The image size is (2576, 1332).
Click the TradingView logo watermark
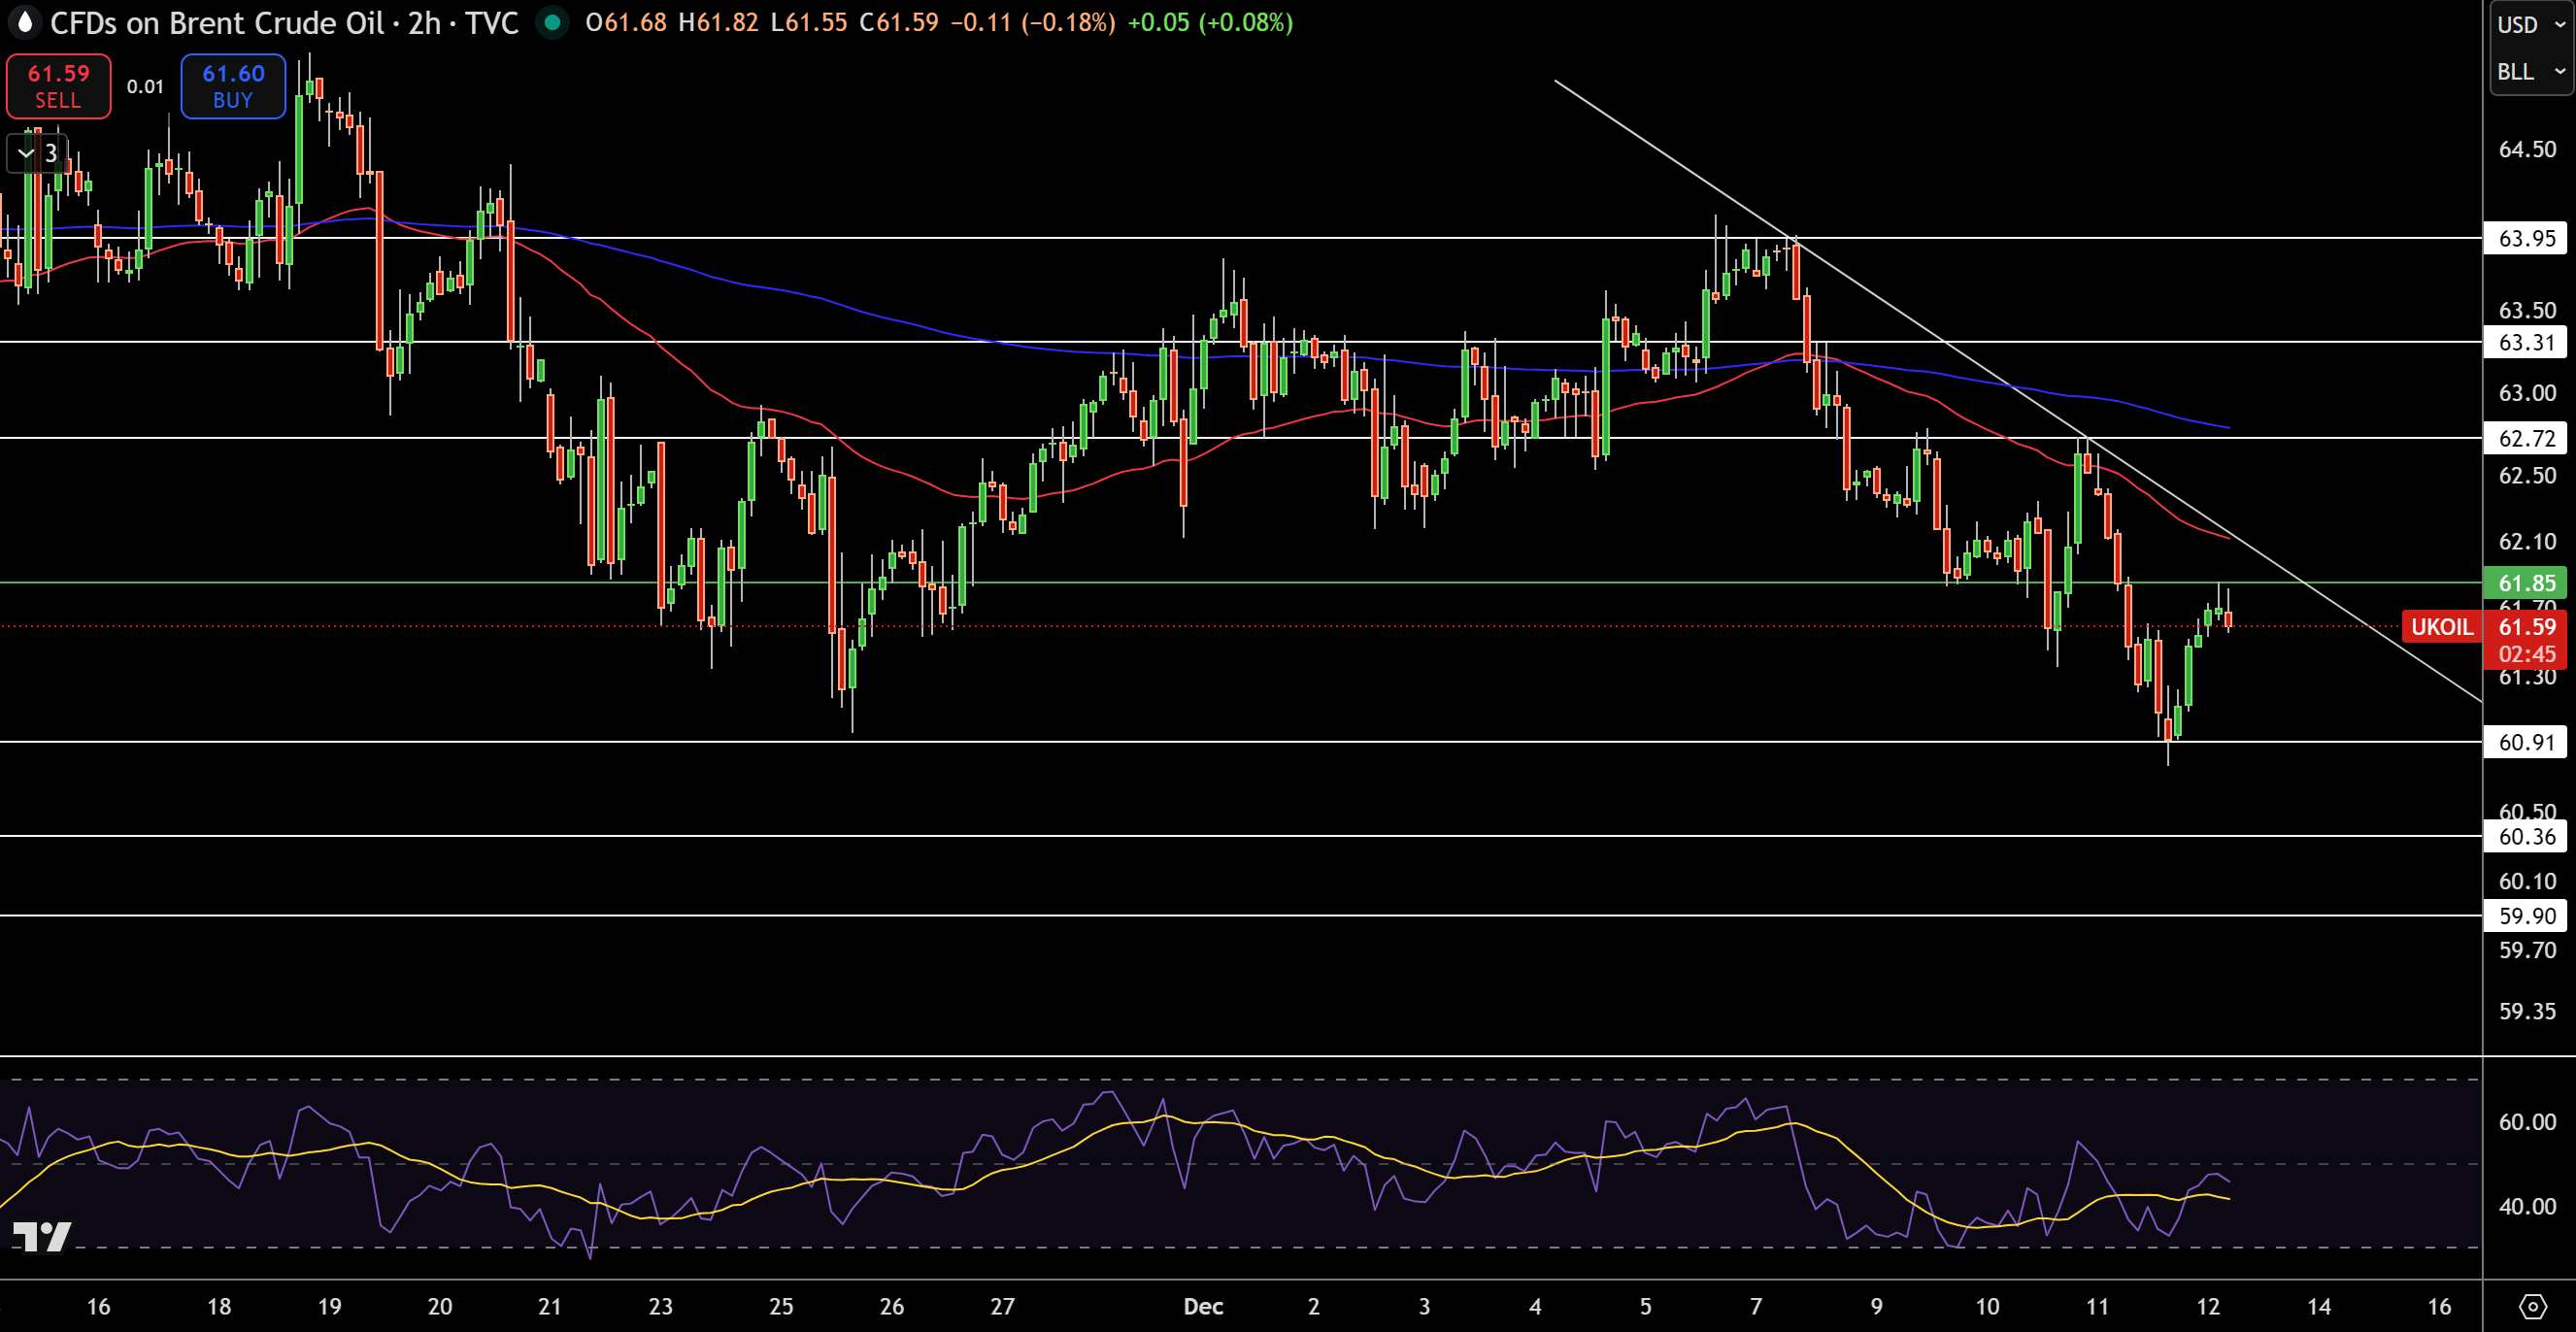coord(41,1236)
